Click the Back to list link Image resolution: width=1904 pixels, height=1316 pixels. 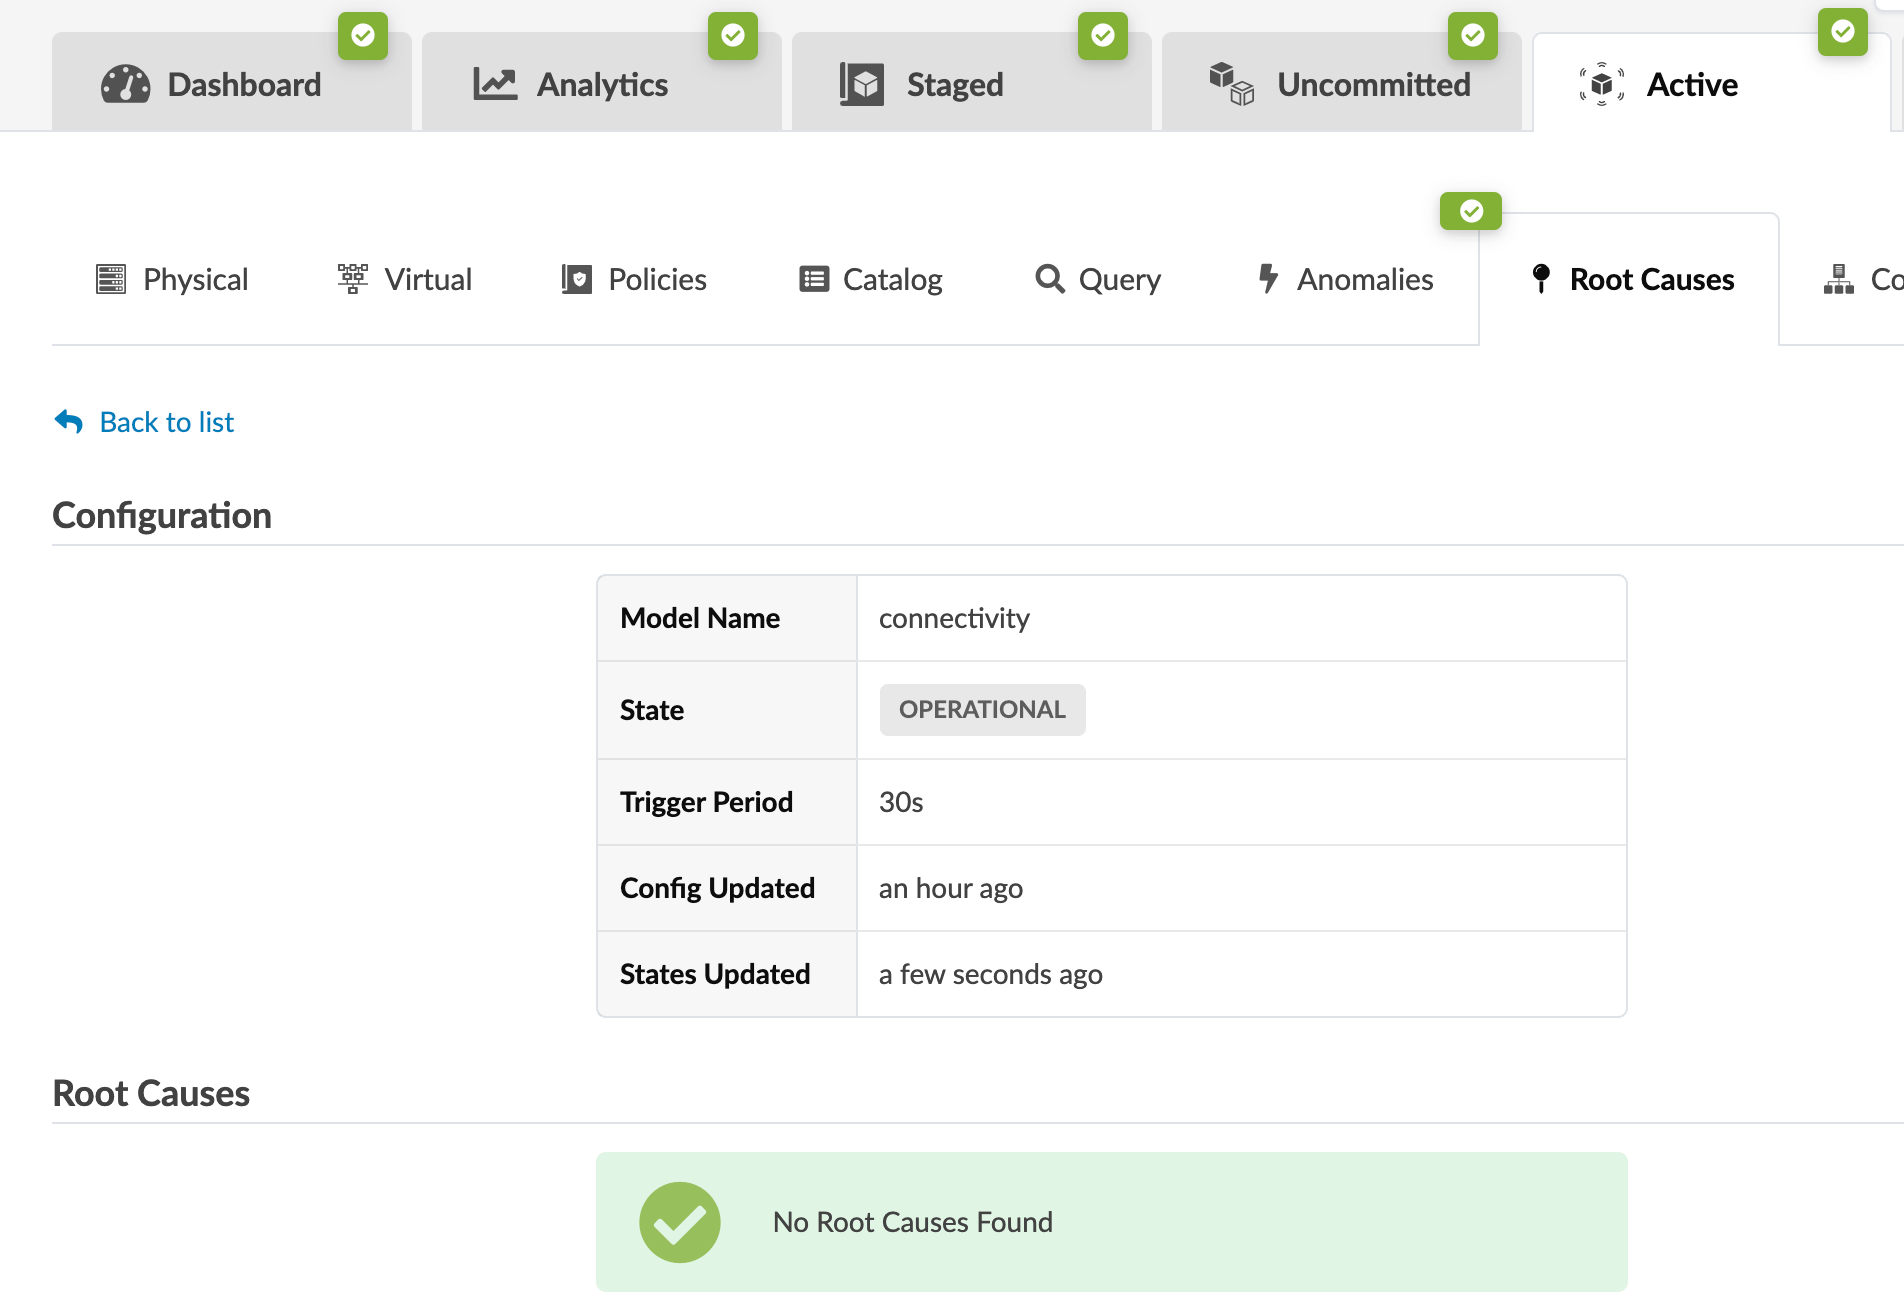tap(167, 422)
